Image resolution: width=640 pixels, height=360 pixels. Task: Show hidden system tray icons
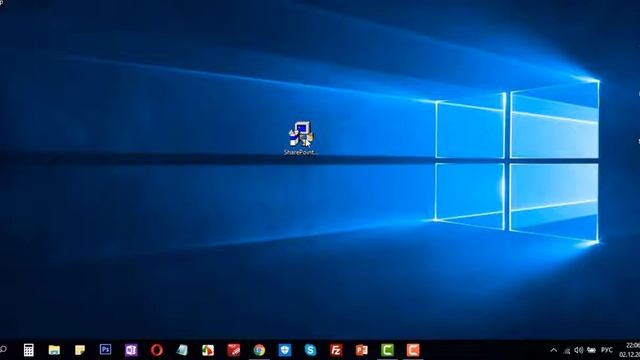(x=553, y=350)
